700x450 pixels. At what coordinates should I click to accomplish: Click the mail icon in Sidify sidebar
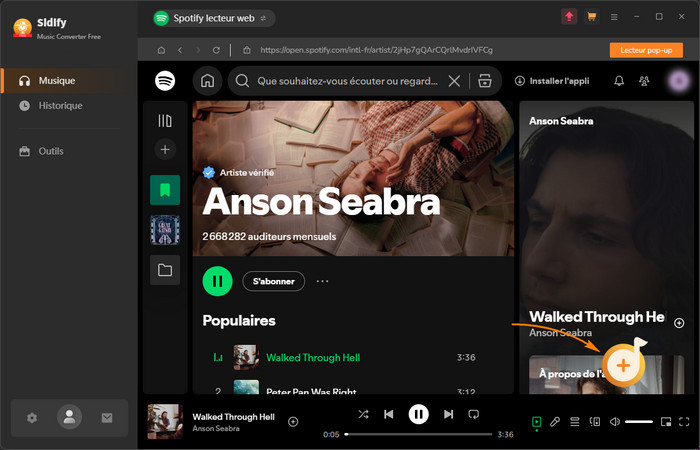pos(107,417)
